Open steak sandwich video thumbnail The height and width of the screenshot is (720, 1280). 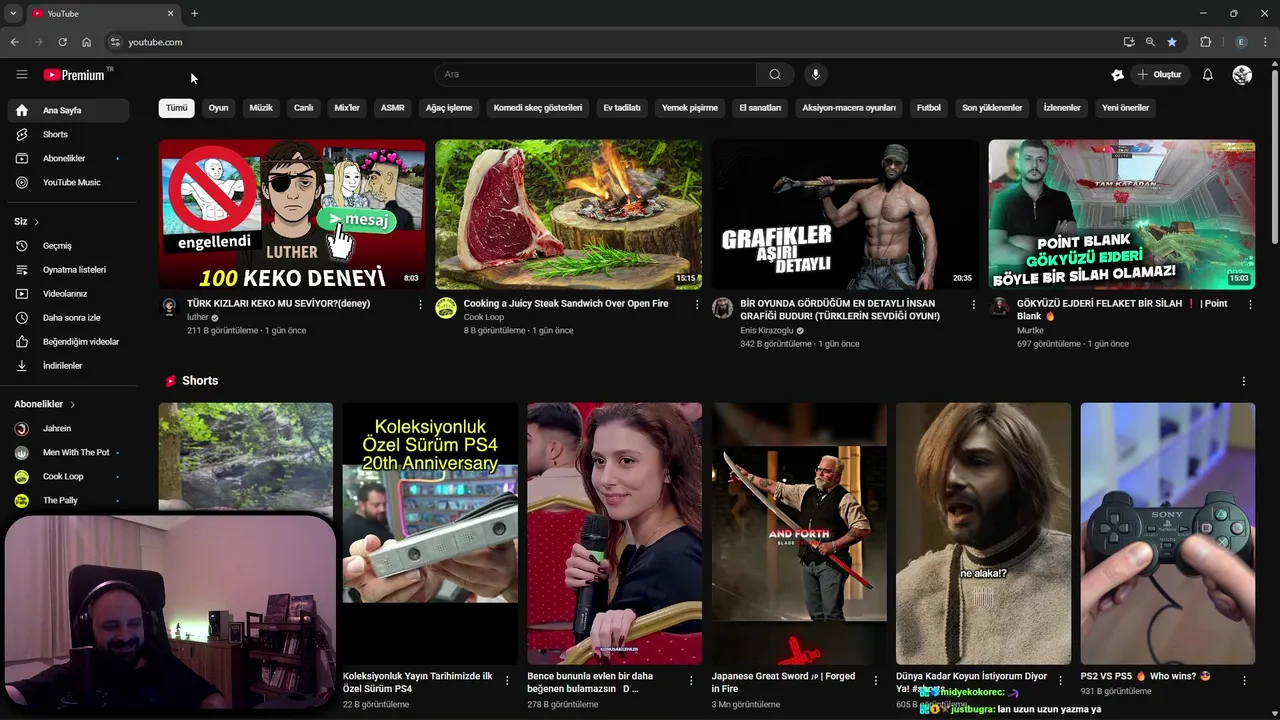point(568,214)
